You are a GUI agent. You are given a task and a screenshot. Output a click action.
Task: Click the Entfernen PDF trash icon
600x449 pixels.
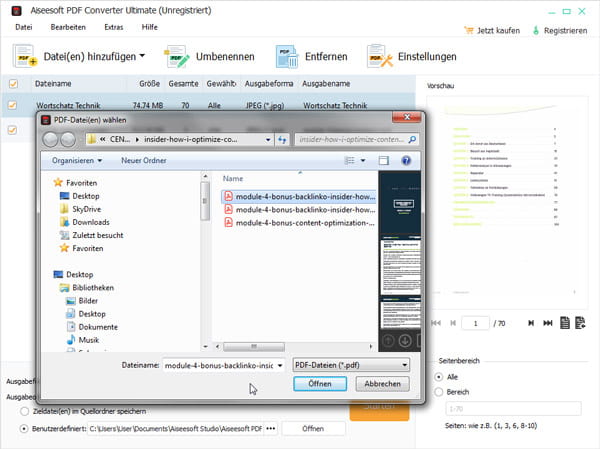[x=287, y=56]
